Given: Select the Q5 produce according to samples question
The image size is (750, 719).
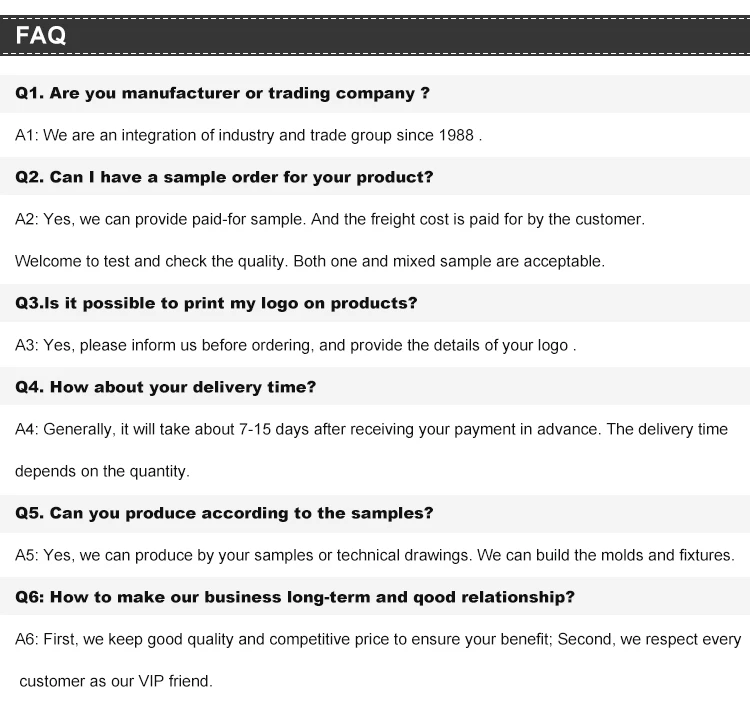Looking at the screenshot, I should tap(224, 513).
